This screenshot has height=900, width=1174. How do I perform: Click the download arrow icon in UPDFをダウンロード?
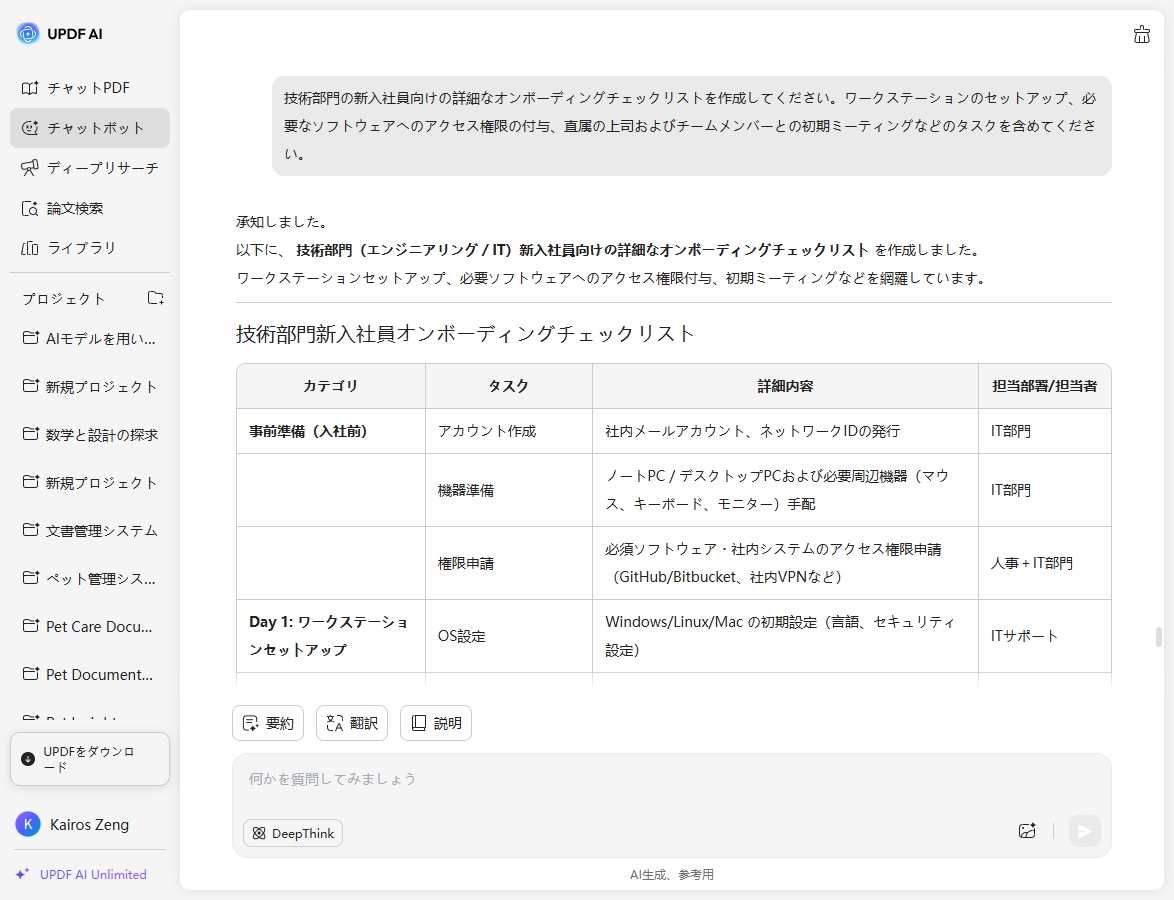pos(28,759)
